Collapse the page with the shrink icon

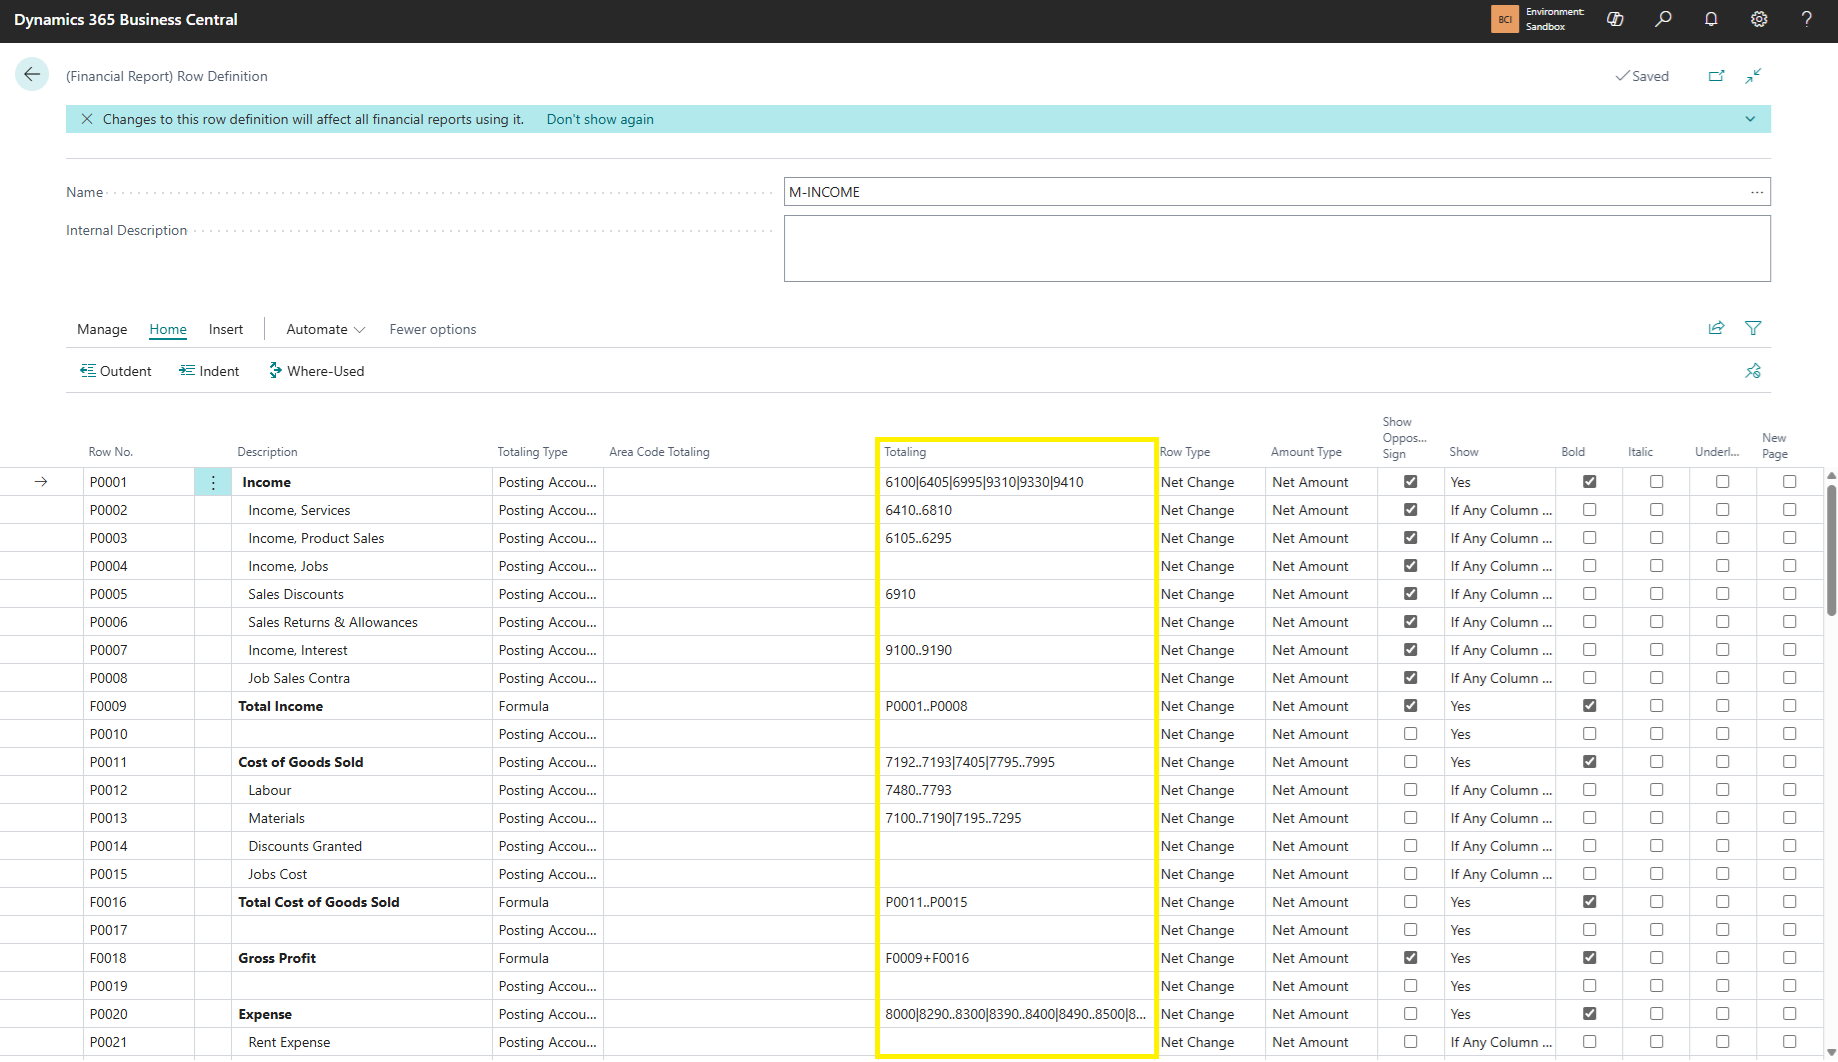pos(1753,76)
